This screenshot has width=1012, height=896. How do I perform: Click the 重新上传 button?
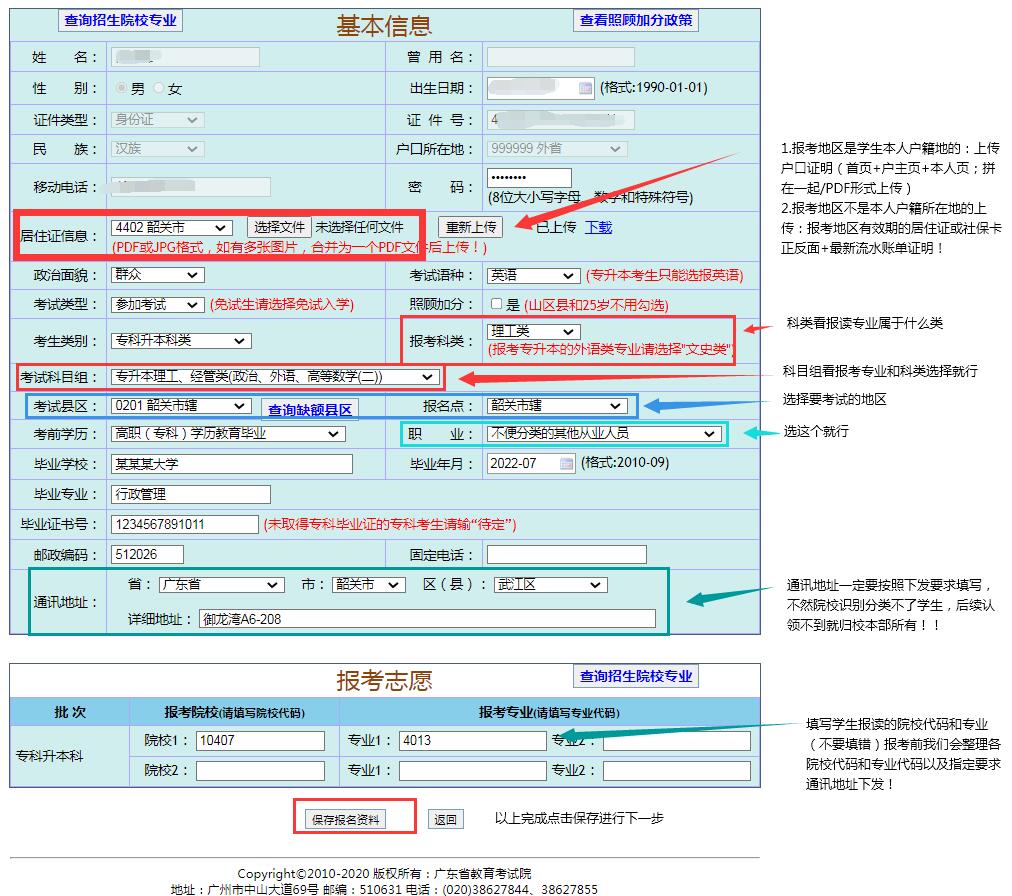coord(471,227)
